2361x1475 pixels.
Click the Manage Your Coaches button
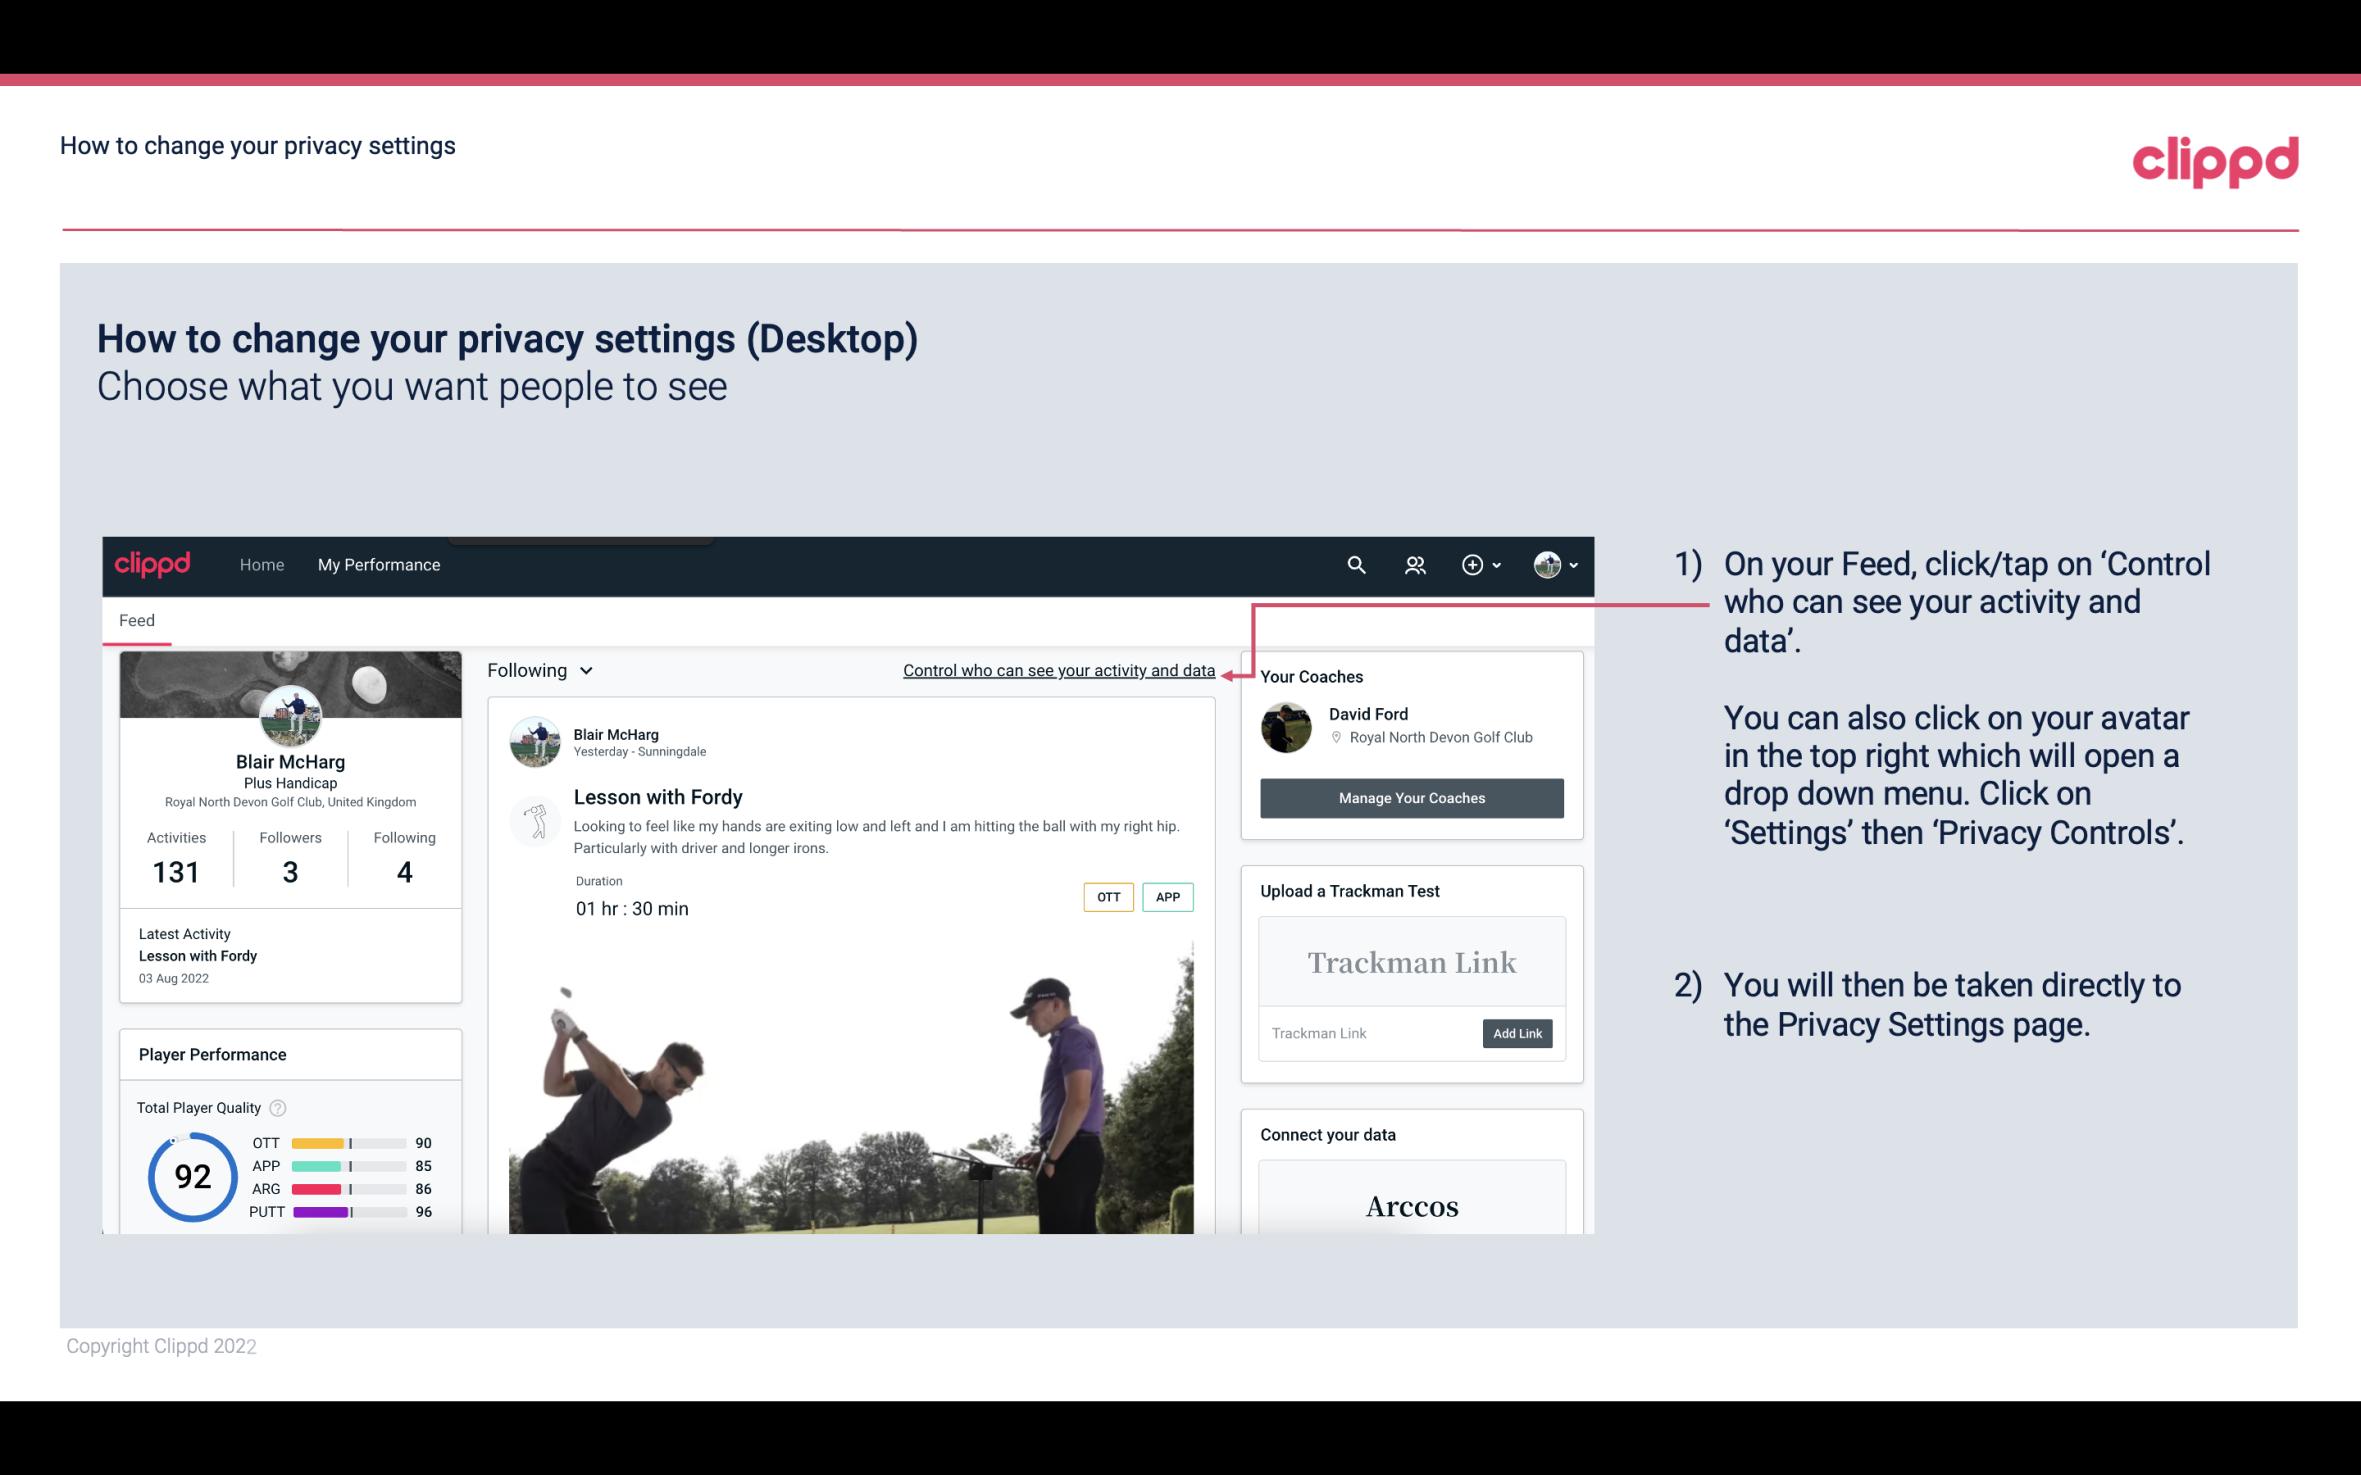pyautogui.click(x=1410, y=797)
